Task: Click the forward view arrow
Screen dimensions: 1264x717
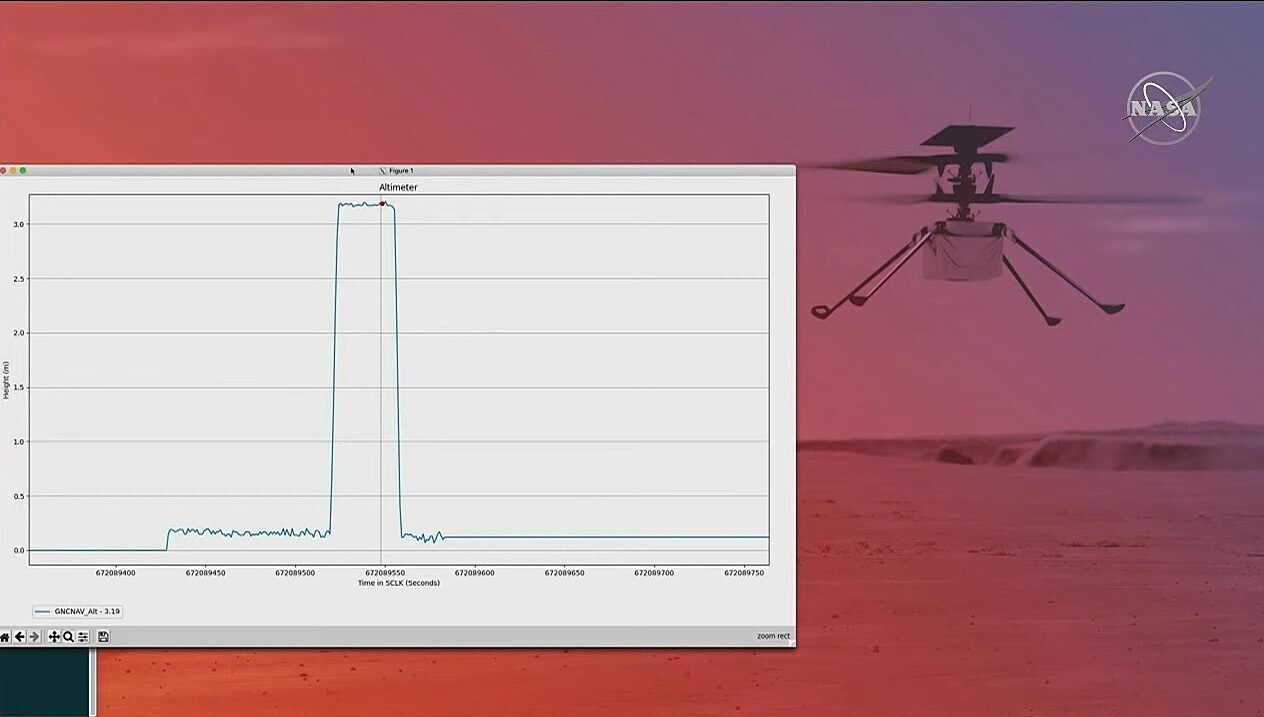Action: [x=34, y=637]
